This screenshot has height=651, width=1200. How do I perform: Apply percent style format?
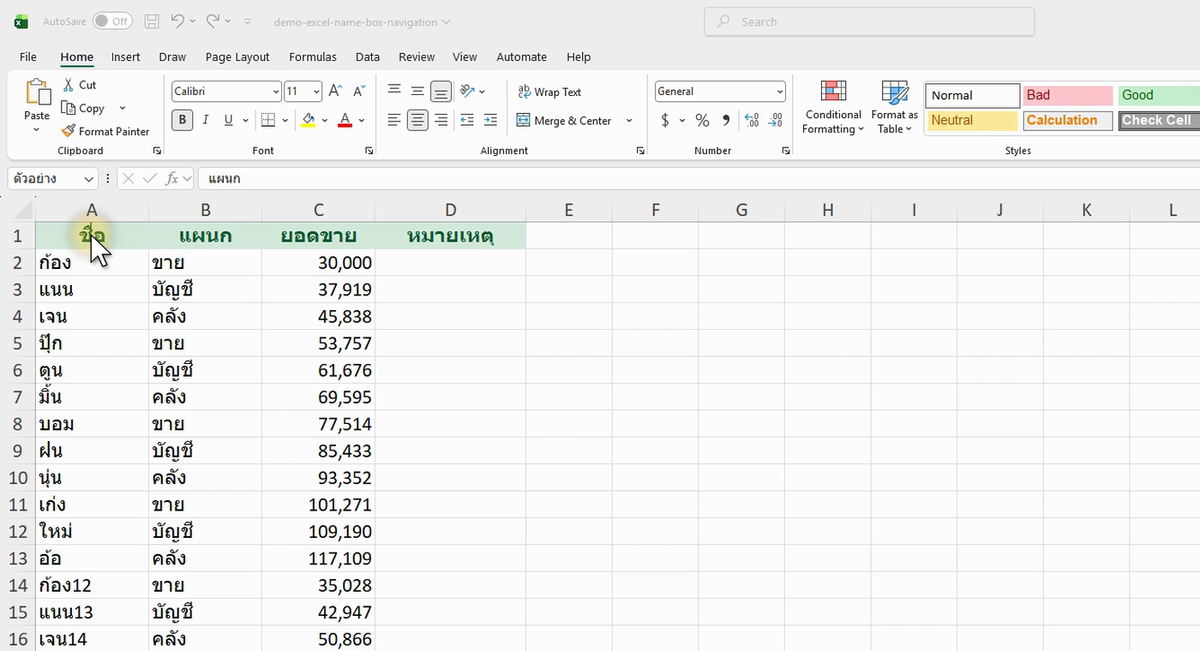pos(702,120)
